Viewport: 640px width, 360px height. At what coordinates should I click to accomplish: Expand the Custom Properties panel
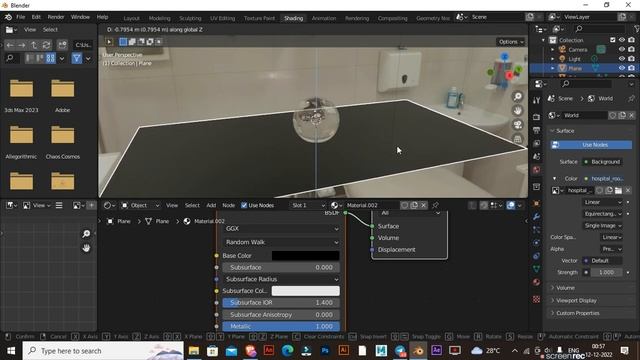578,313
